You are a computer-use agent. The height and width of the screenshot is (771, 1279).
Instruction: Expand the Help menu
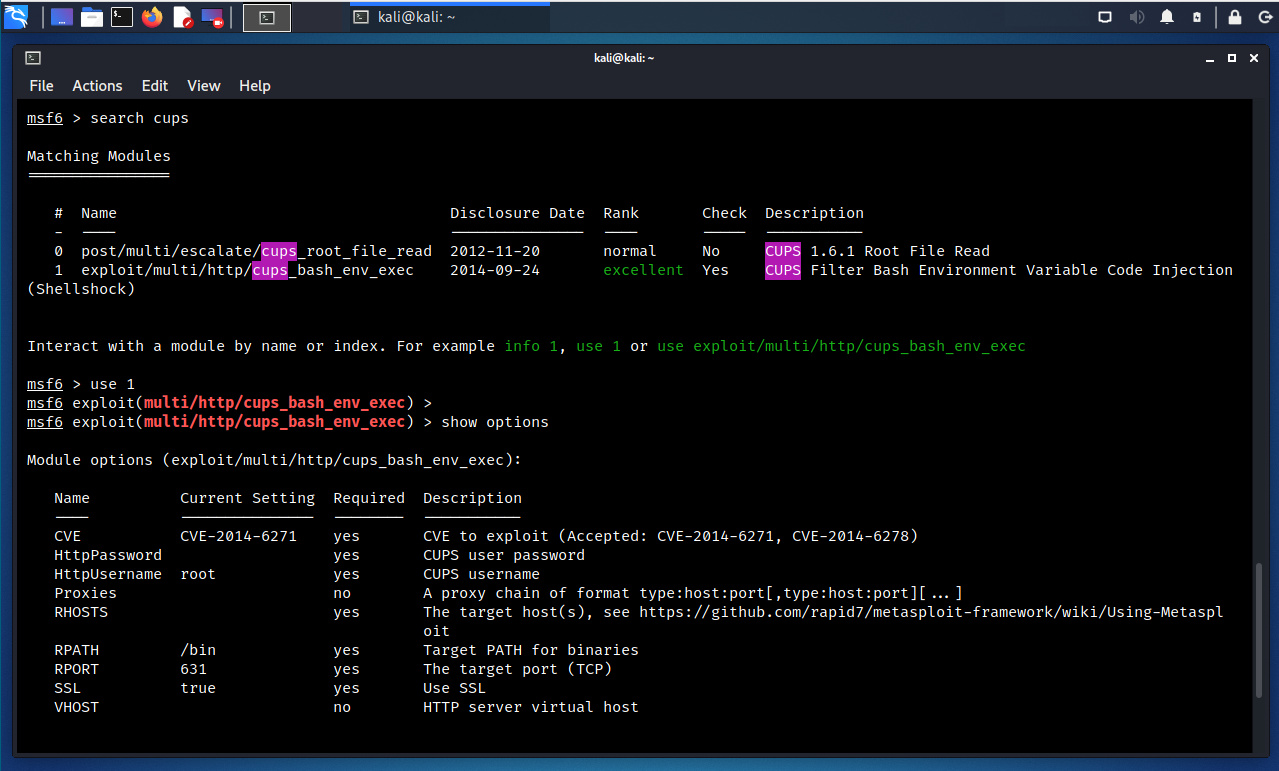click(x=255, y=86)
